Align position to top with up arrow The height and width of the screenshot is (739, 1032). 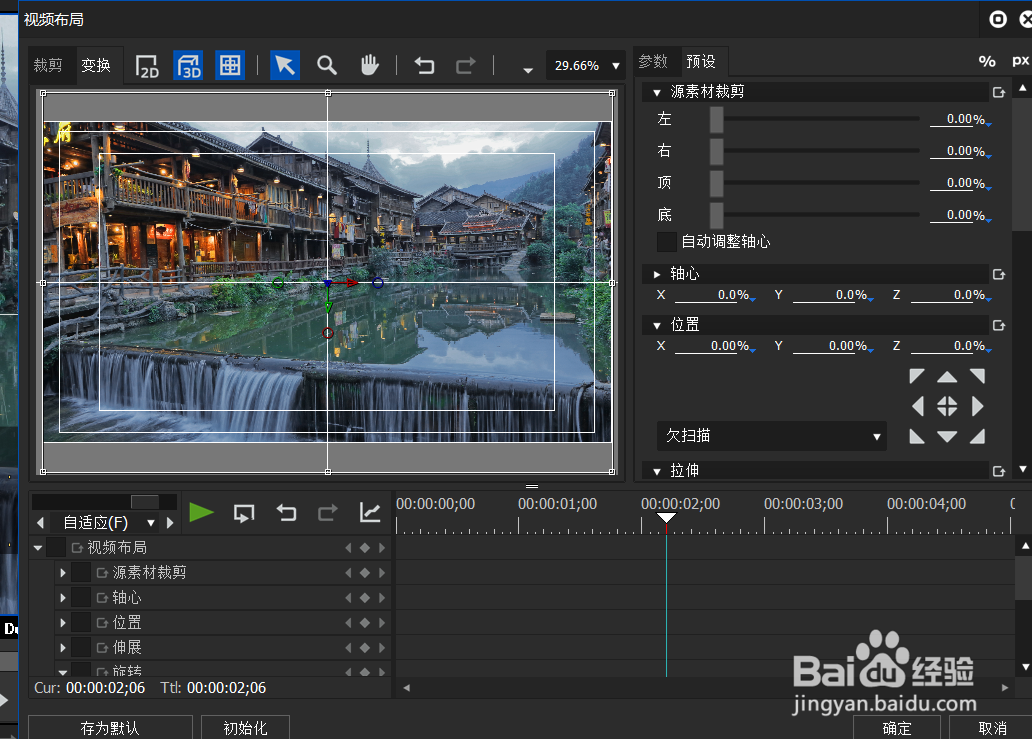[x=946, y=376]
